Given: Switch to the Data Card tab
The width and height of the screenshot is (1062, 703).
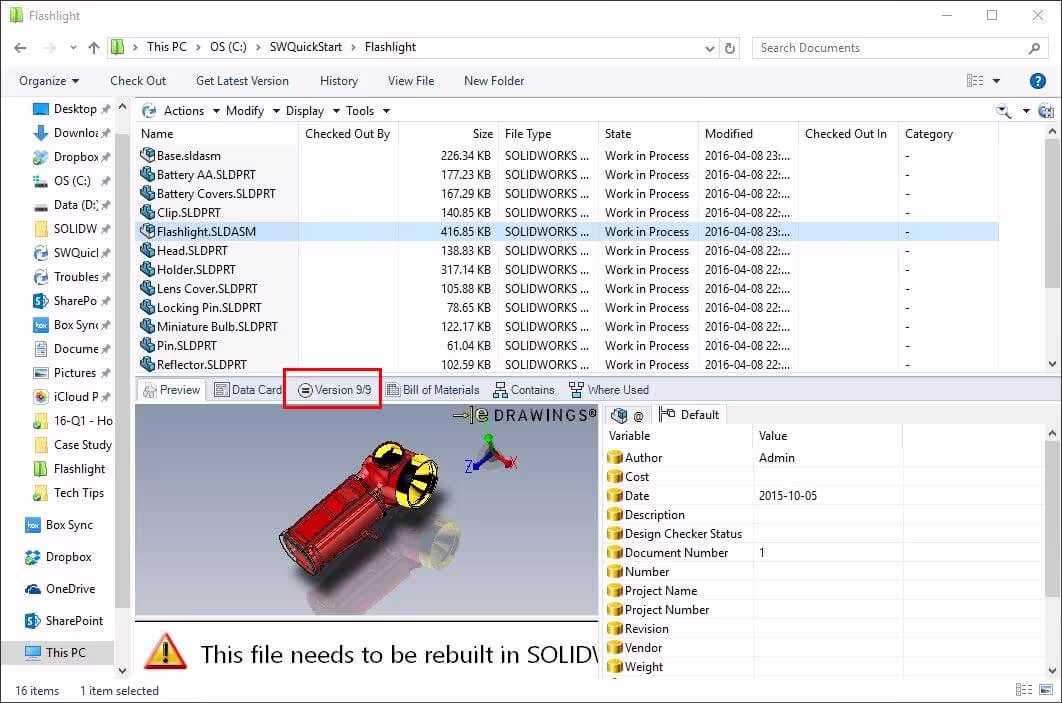Looking at the screenshot, I should point(247,390).
